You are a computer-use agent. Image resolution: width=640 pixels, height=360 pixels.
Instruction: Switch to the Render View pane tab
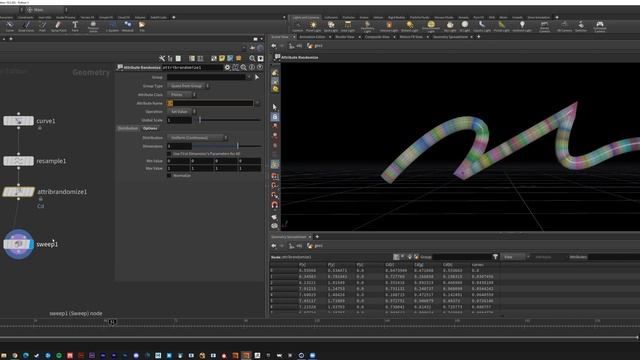345,37
